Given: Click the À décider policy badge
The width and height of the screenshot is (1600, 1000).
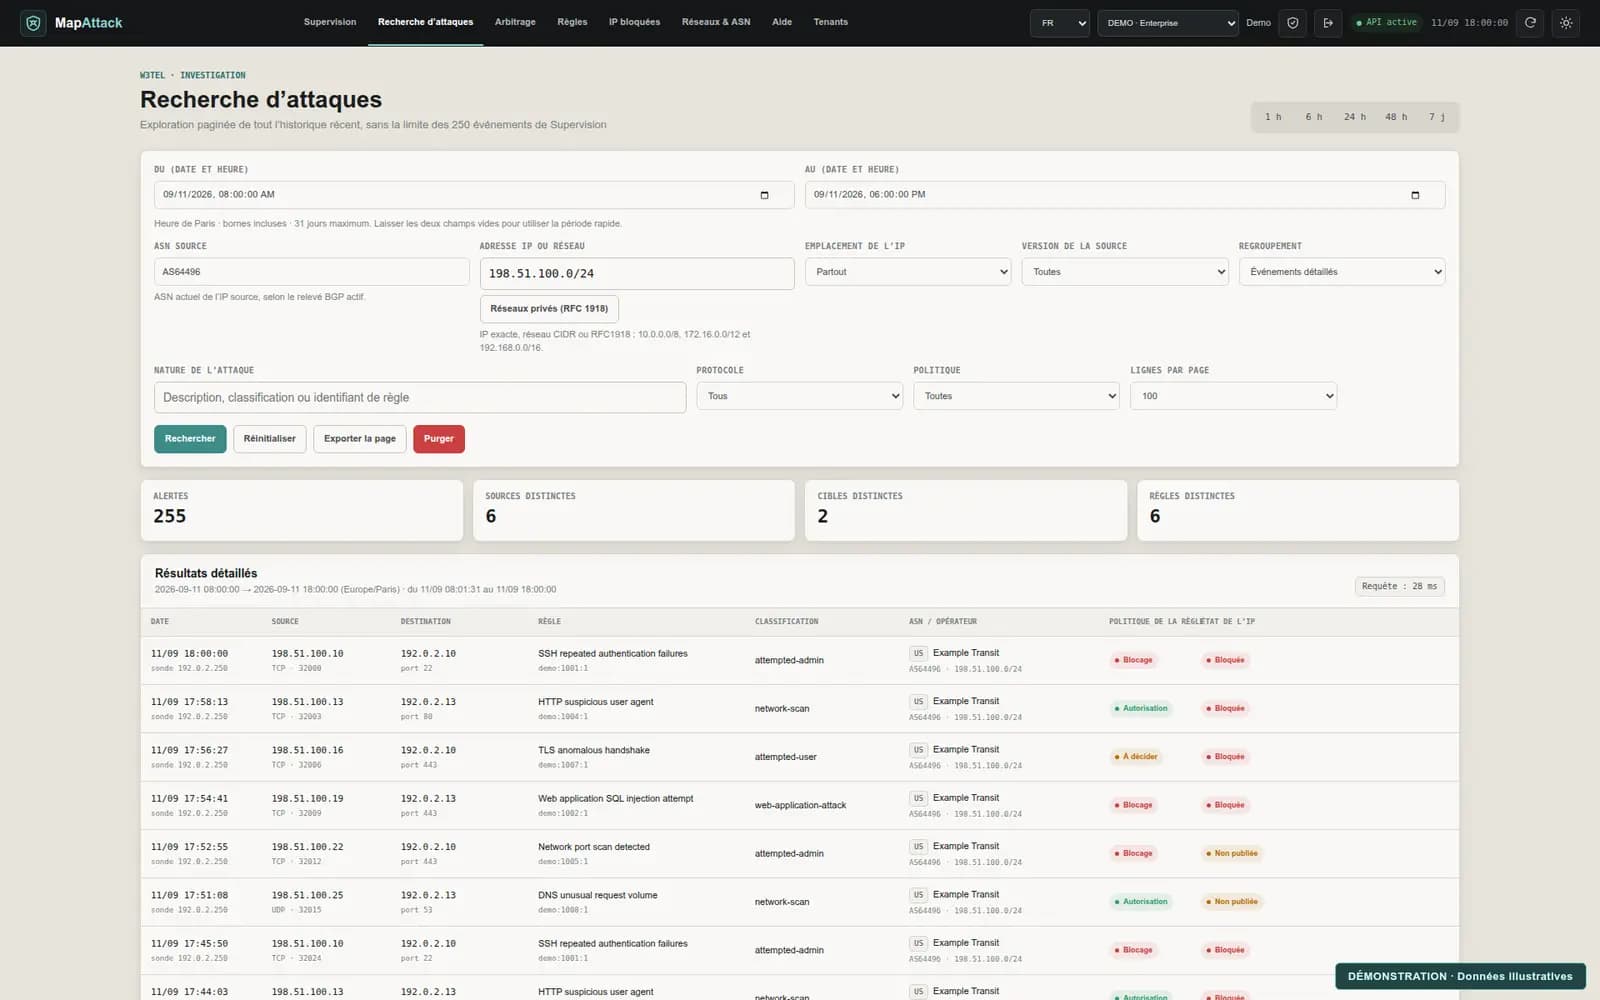Looking at the screenshot, I should [1136, 757].
